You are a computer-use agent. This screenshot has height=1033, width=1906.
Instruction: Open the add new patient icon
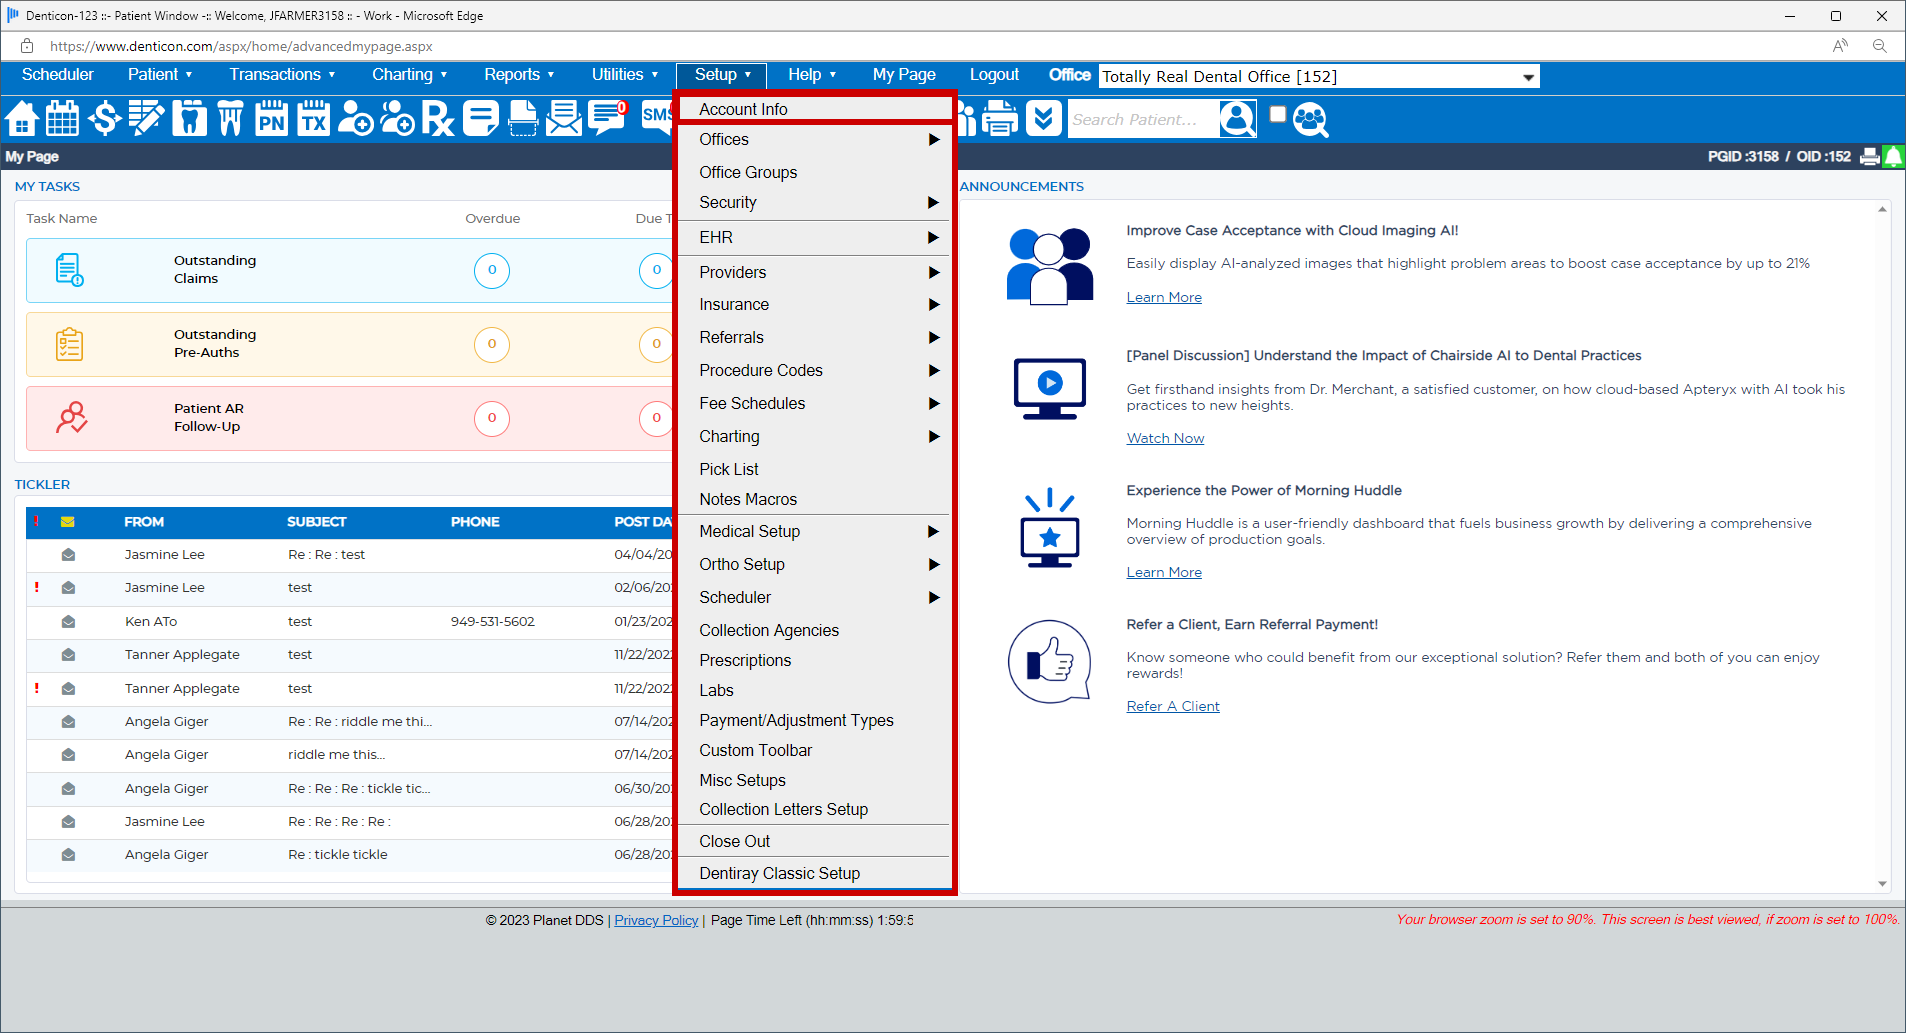355,119
